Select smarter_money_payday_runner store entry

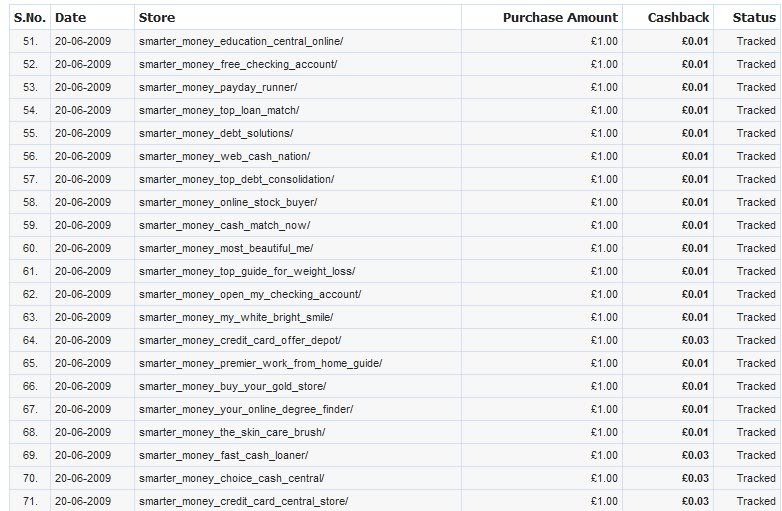click(218, 87)
